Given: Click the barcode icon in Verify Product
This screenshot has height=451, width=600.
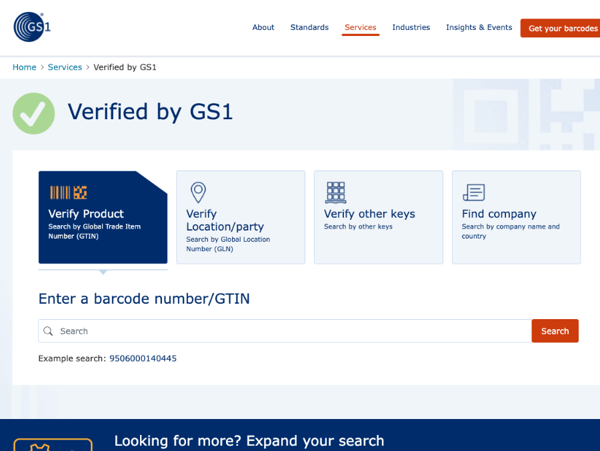Looking at the screenshot, I should (x=68, y=192).
